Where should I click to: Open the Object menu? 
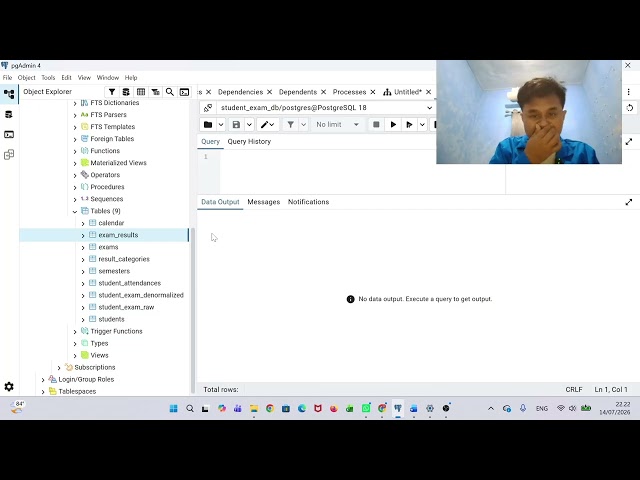pos(27,78)
